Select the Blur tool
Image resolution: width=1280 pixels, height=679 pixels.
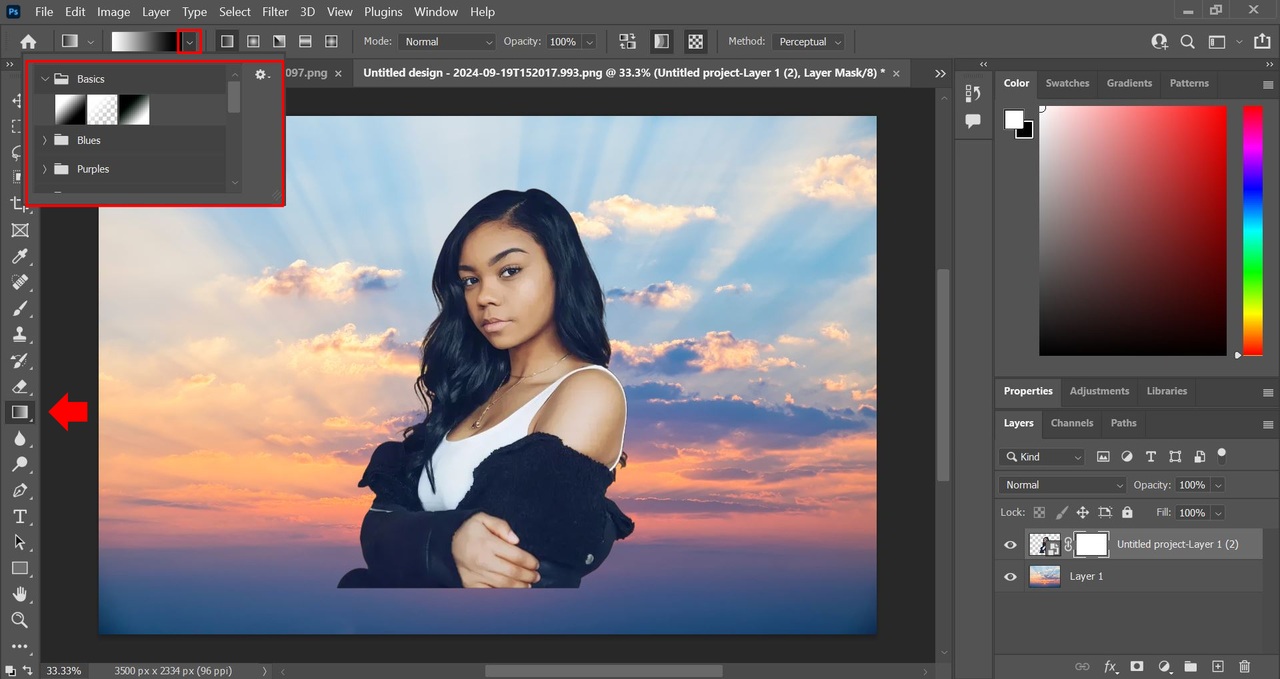pyautogui.click(x=19, y=438)
